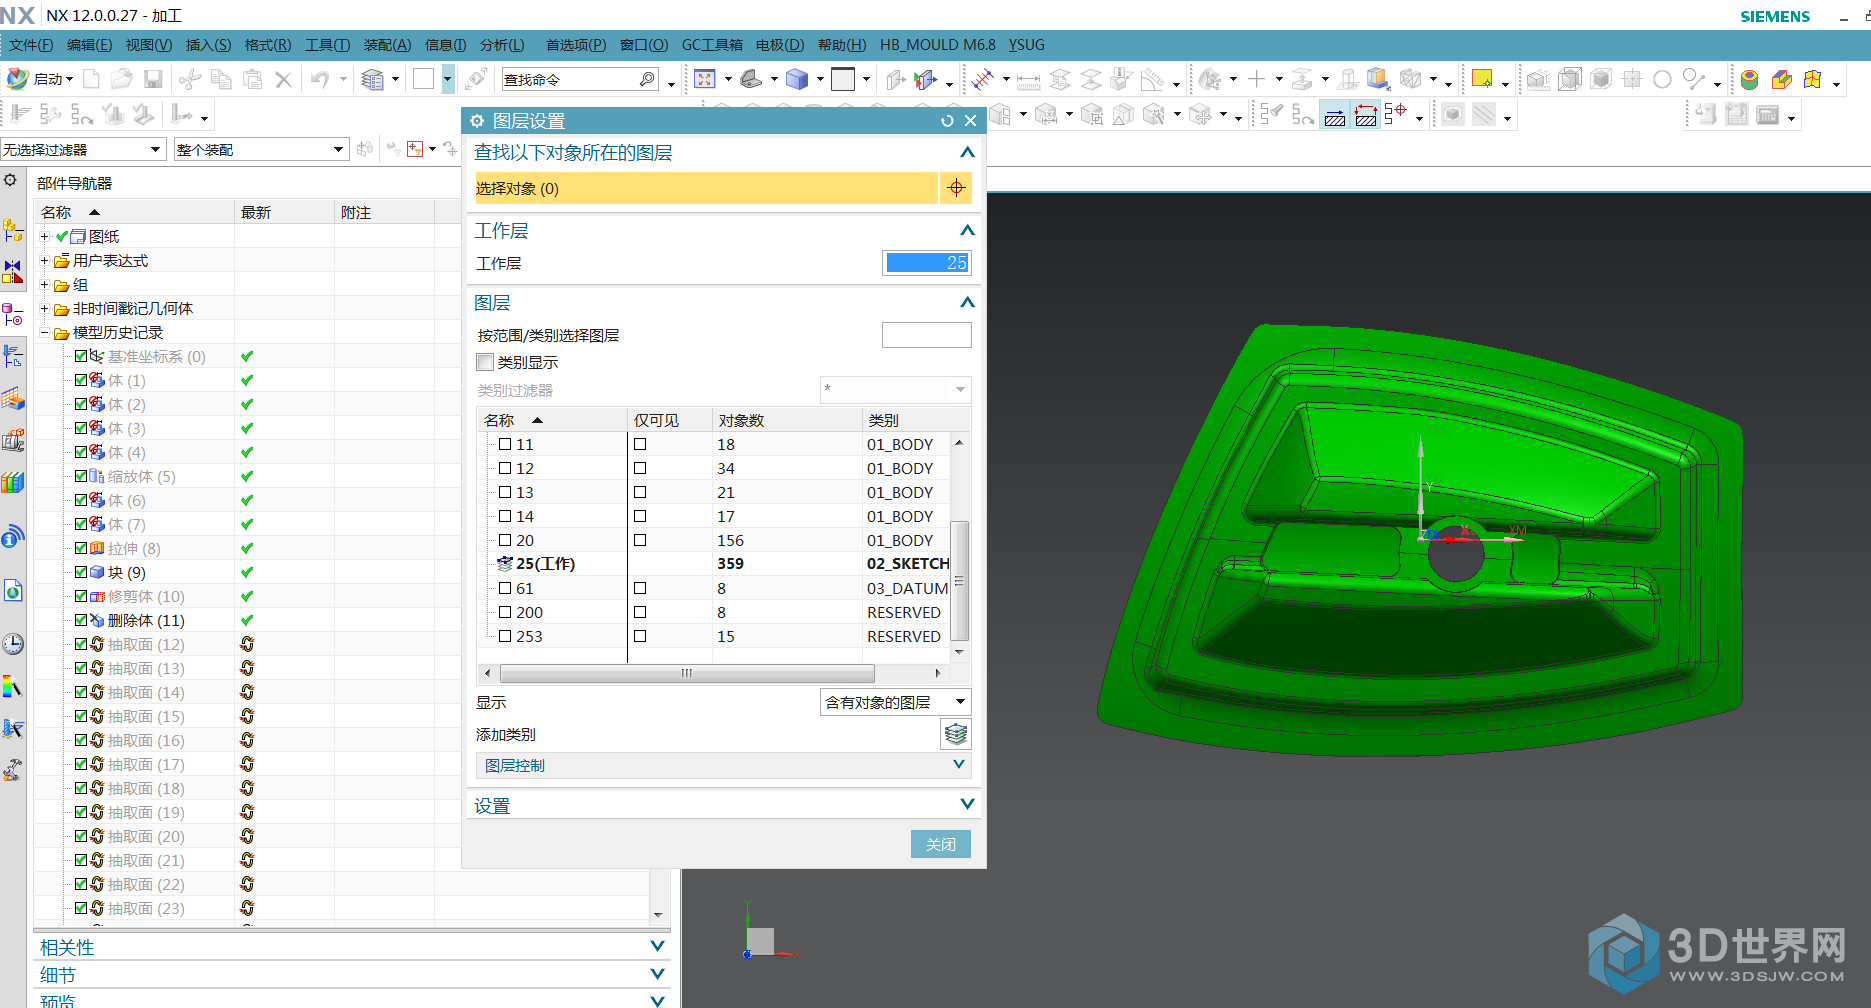Tick the checkbox for layer 253

coord(505,636)
